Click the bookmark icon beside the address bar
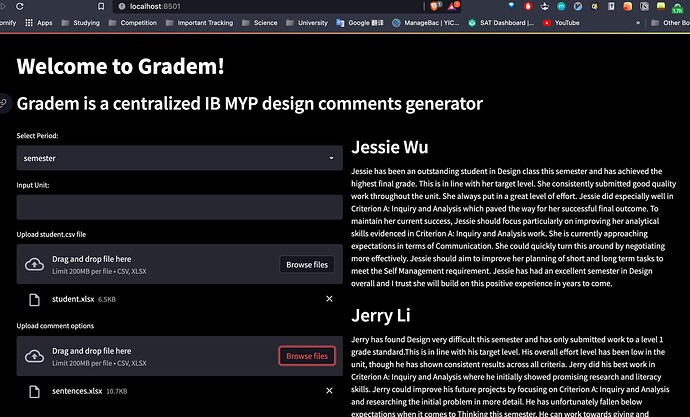The image size is (690, 417). [x=101, y=6]
